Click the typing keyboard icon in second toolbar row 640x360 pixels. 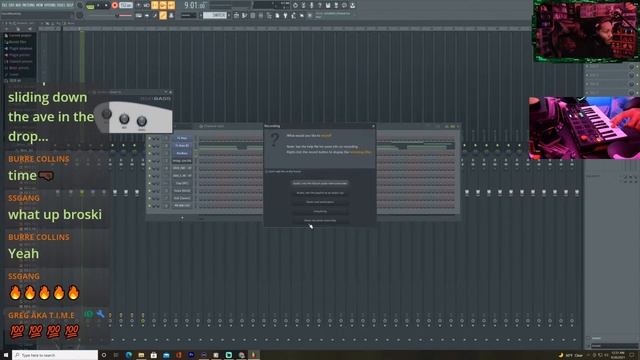click(x=139, y=15)
